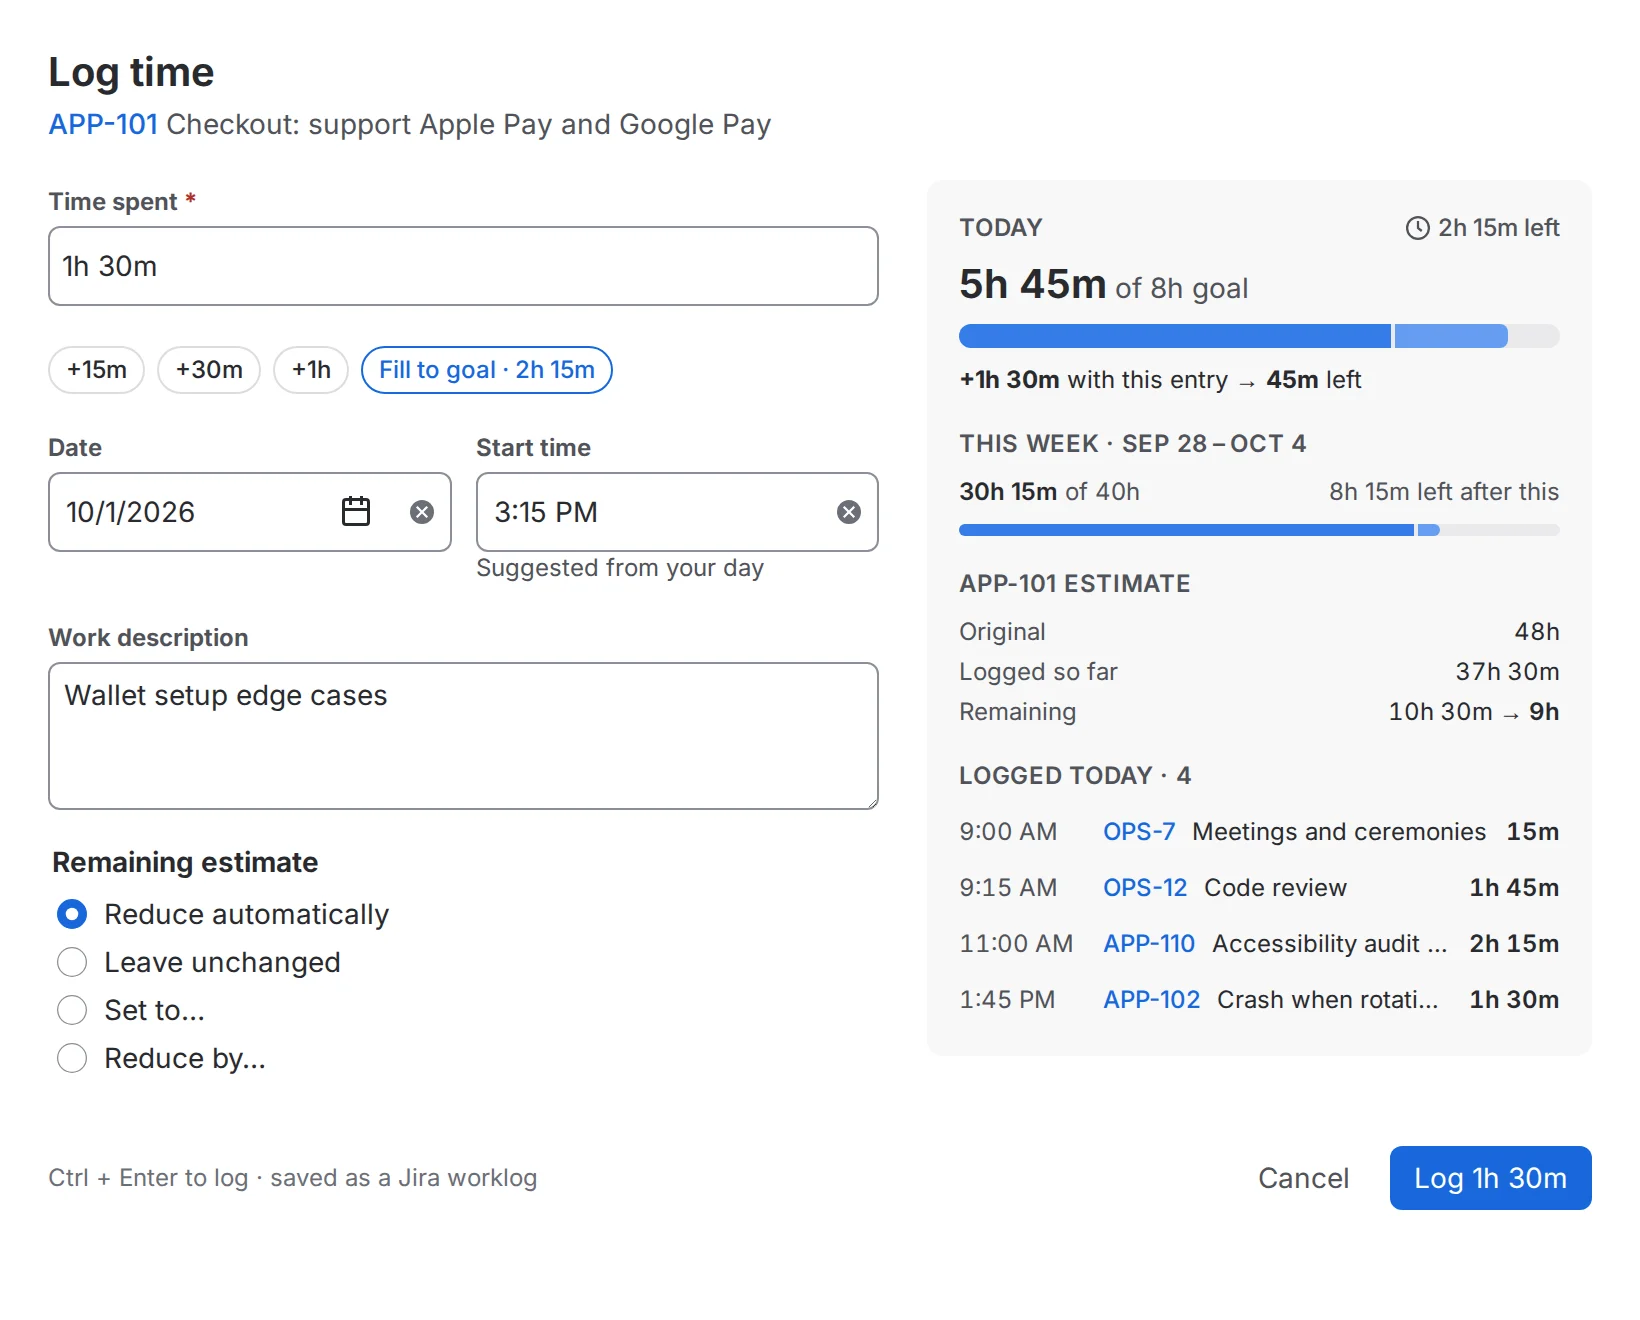
Task: Clear the Date field value
Action: [422, 512]
